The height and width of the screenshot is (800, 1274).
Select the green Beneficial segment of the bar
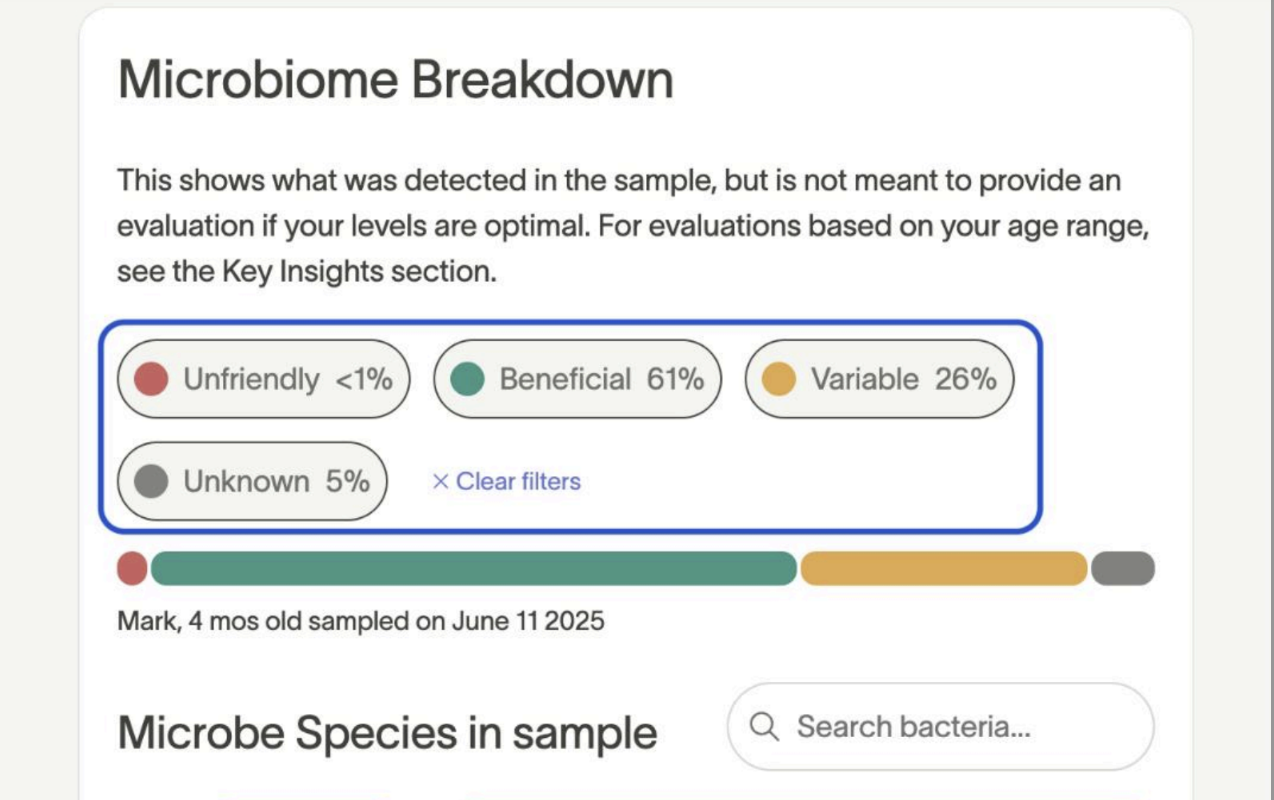(x=473, y=569)
